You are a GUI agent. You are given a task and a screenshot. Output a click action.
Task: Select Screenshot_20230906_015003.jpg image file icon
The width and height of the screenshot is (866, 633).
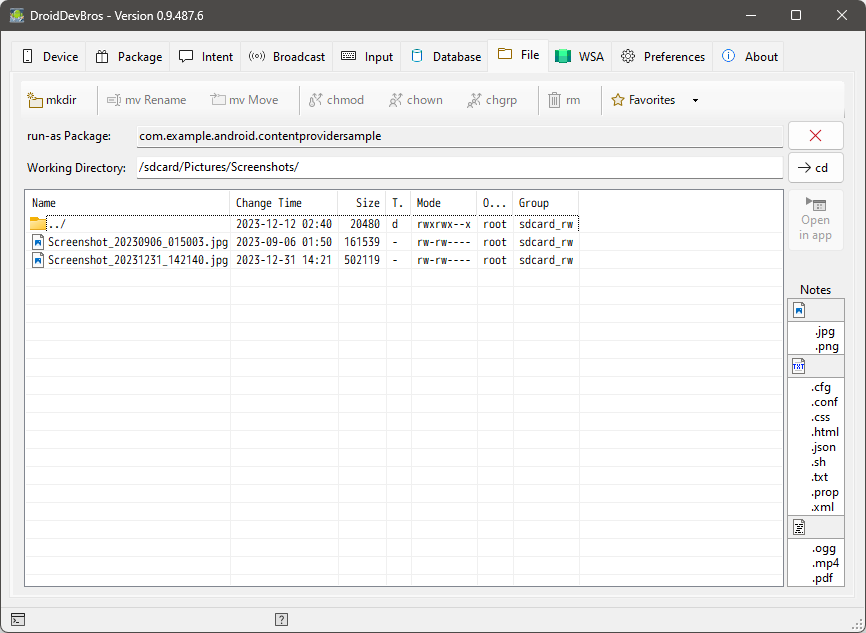(38, 242)
